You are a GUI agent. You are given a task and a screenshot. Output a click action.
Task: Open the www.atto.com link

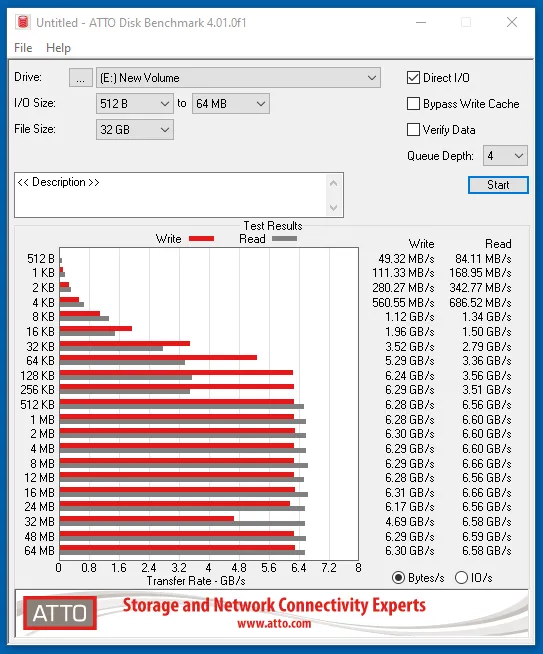click(274, 624)
